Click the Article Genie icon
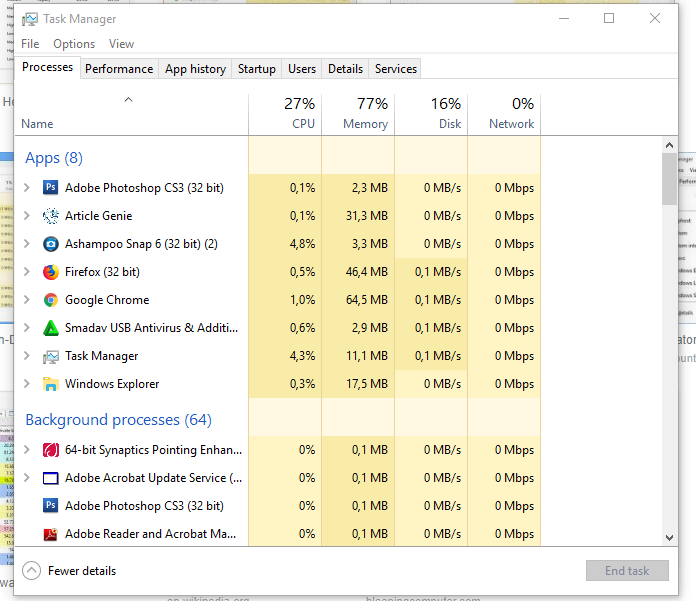The width and height of the screenshot is (696, 601). (51, 216)
